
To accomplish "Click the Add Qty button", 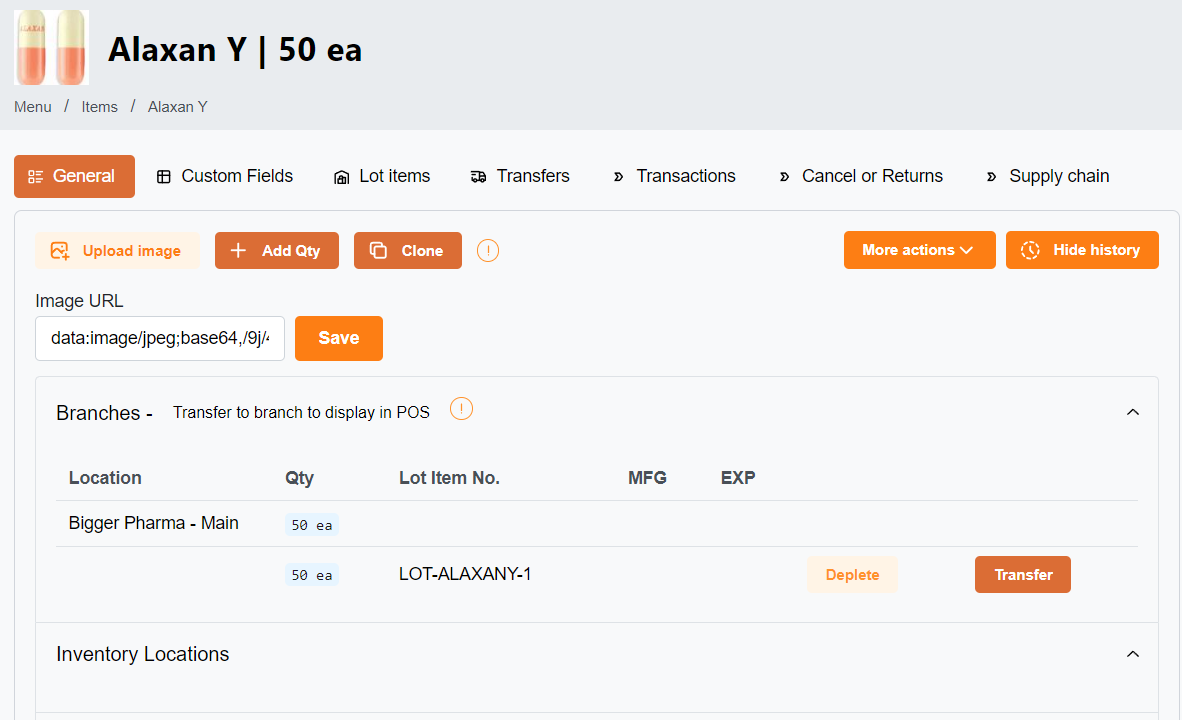I will click(x=277, y=250).
